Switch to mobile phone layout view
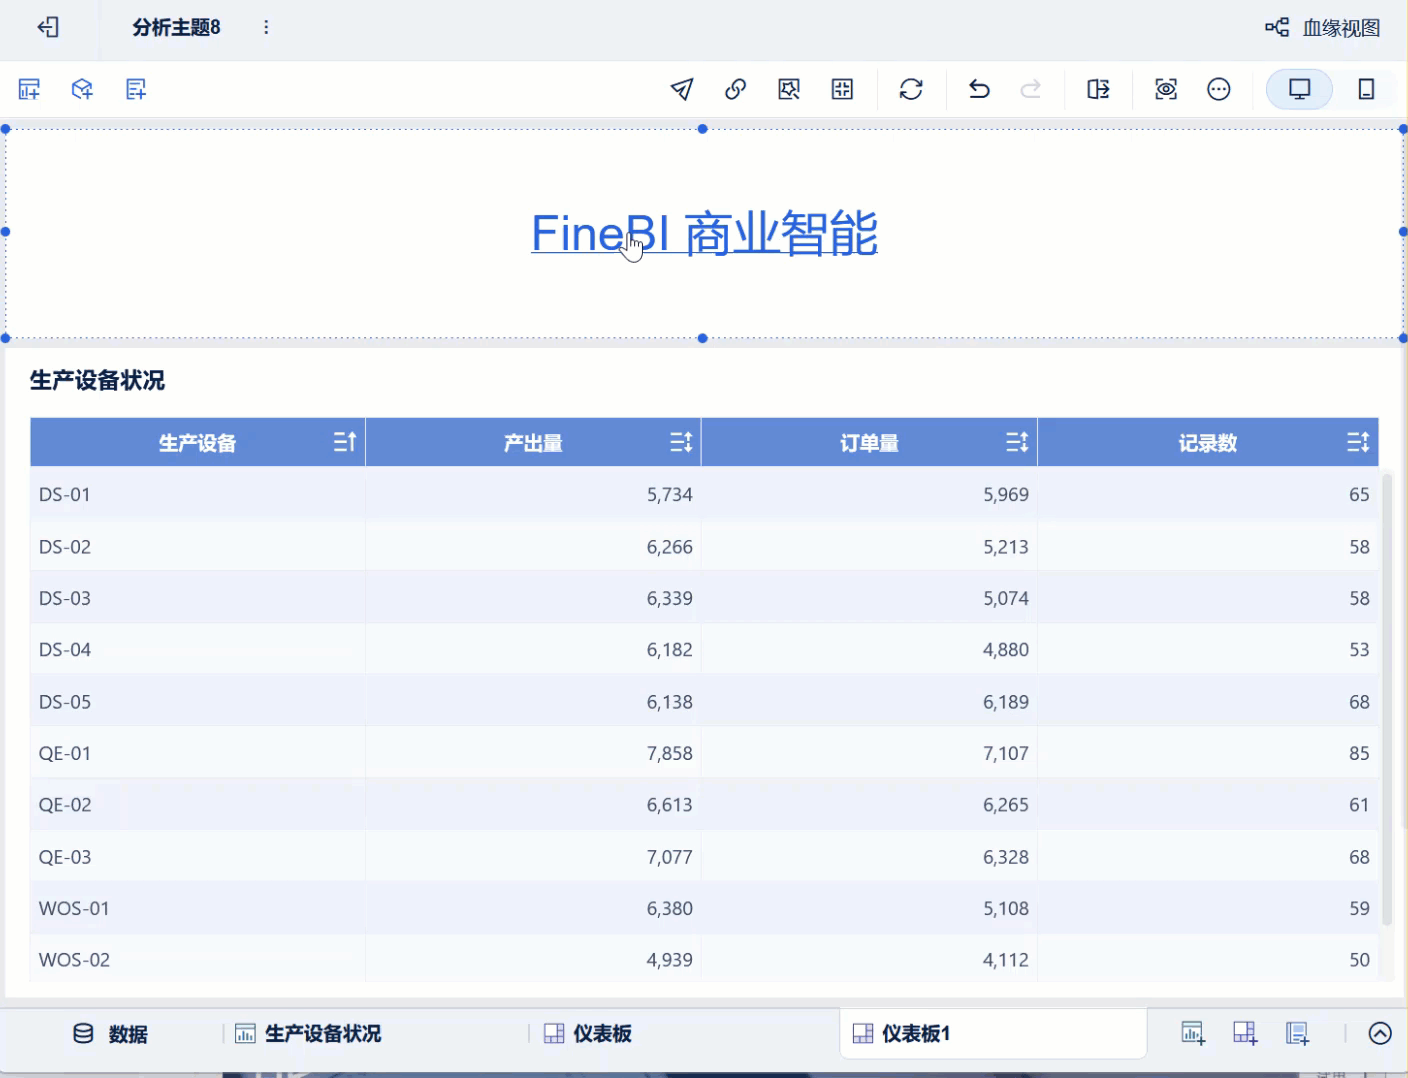 pyautogui.click(x=1366, y=89)
